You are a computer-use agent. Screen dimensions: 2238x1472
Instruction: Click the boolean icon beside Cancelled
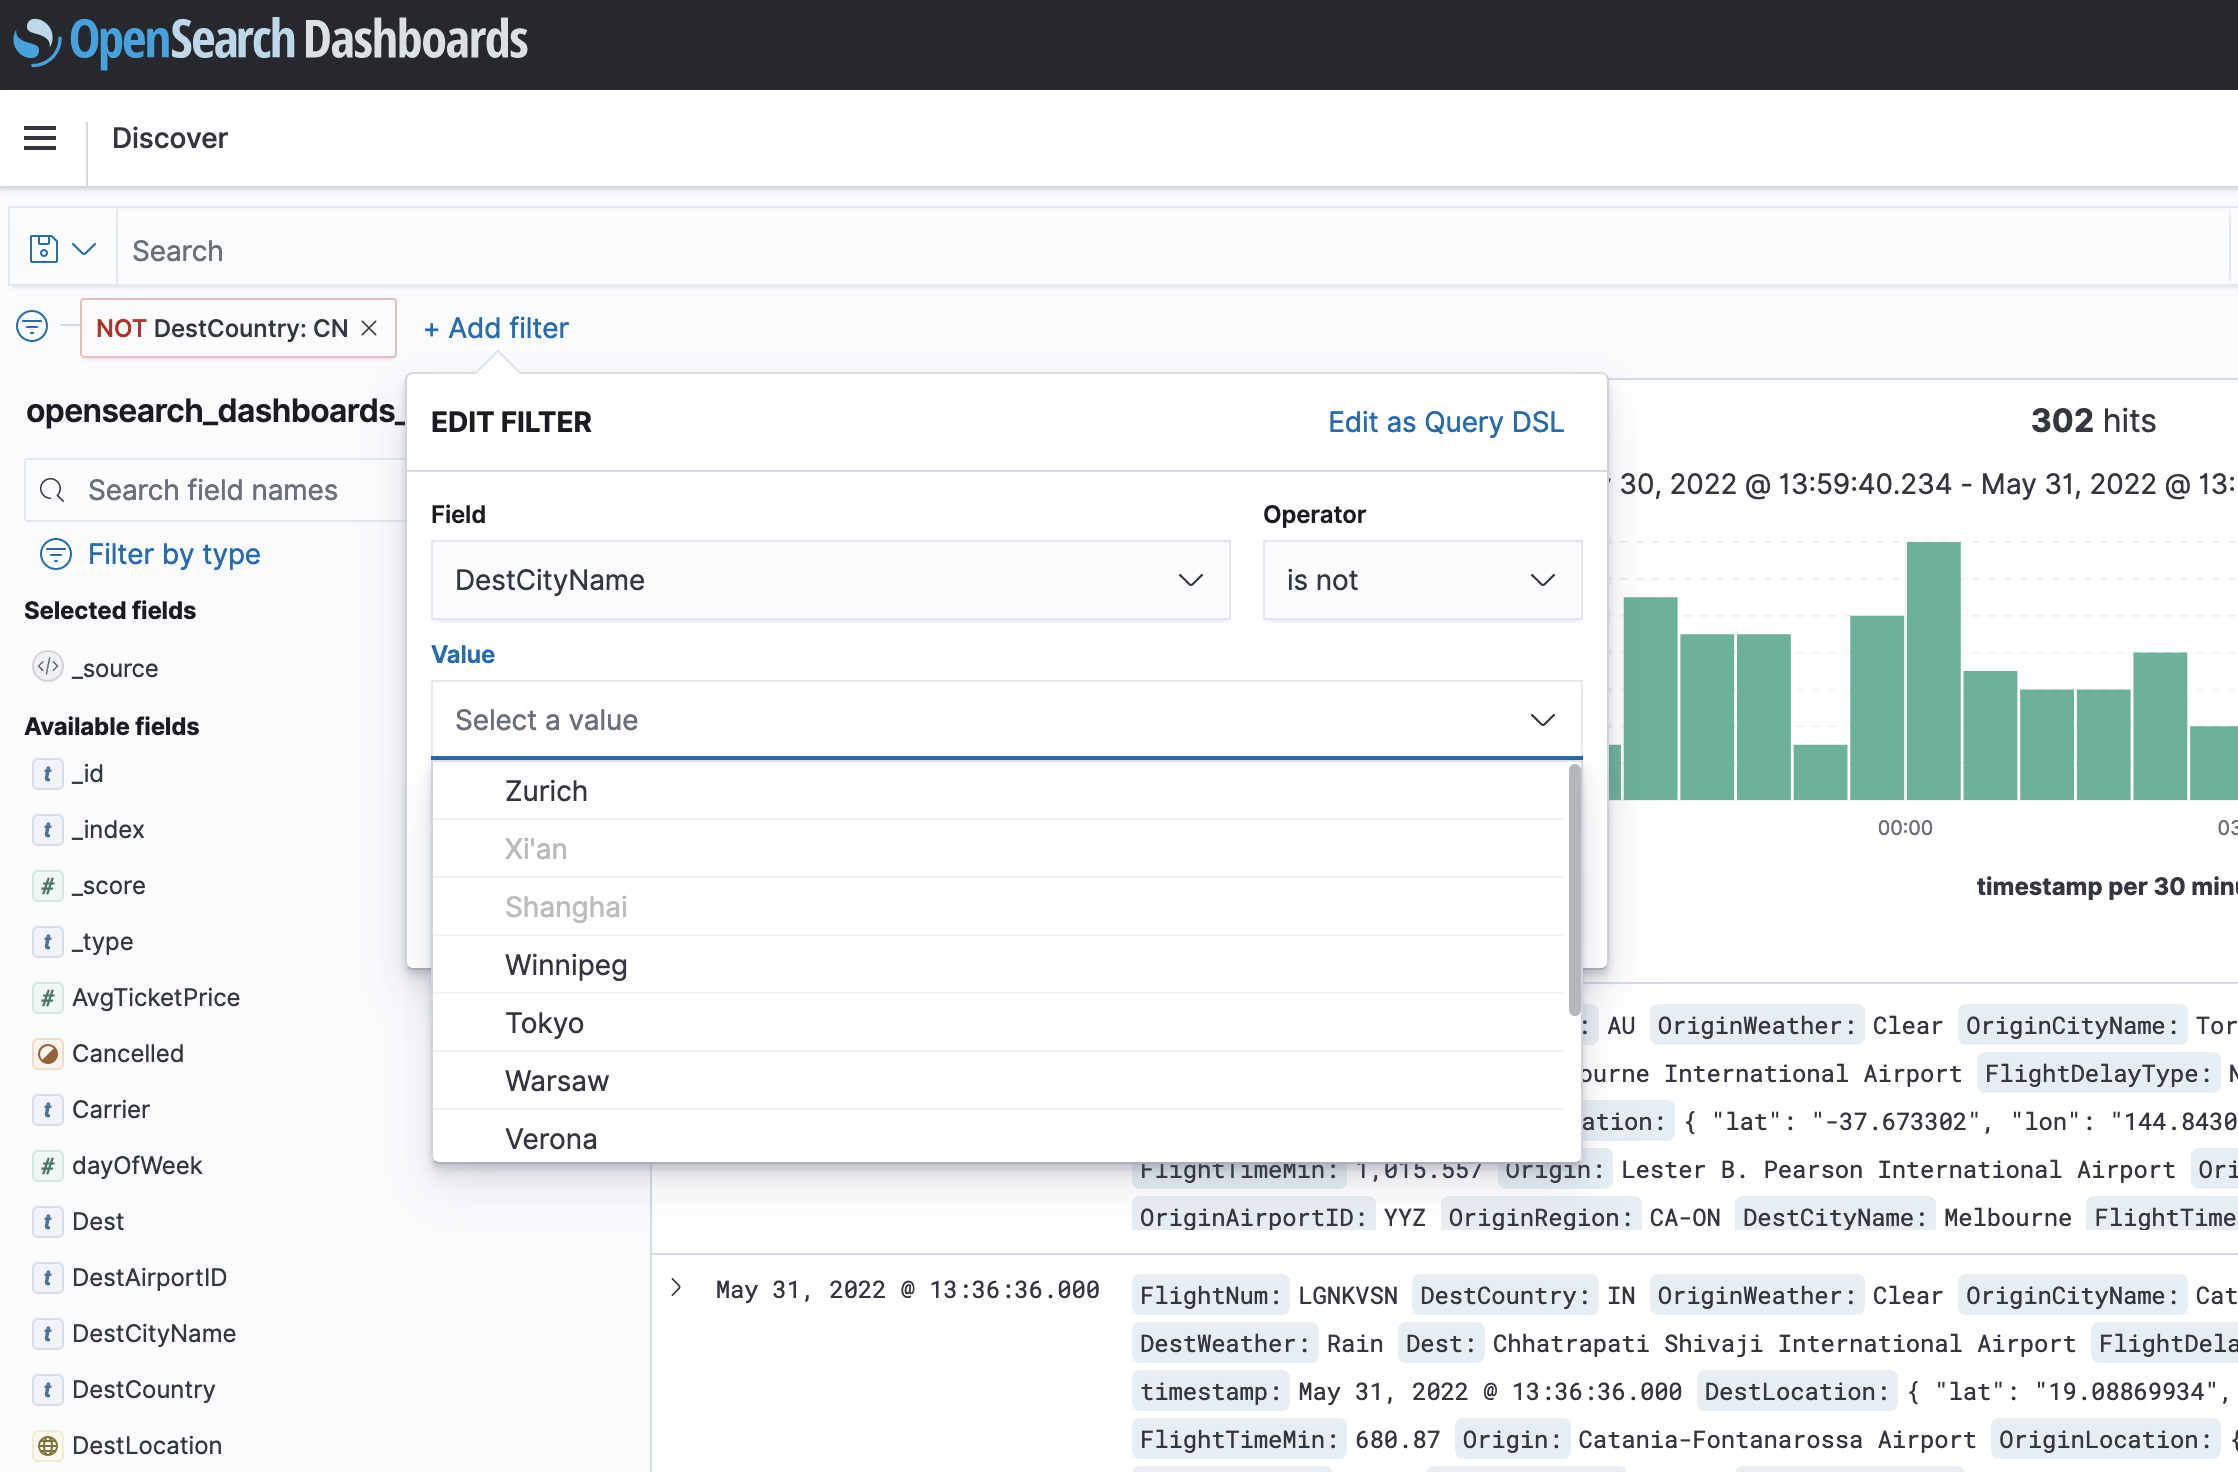click(x=47, y=1053)
